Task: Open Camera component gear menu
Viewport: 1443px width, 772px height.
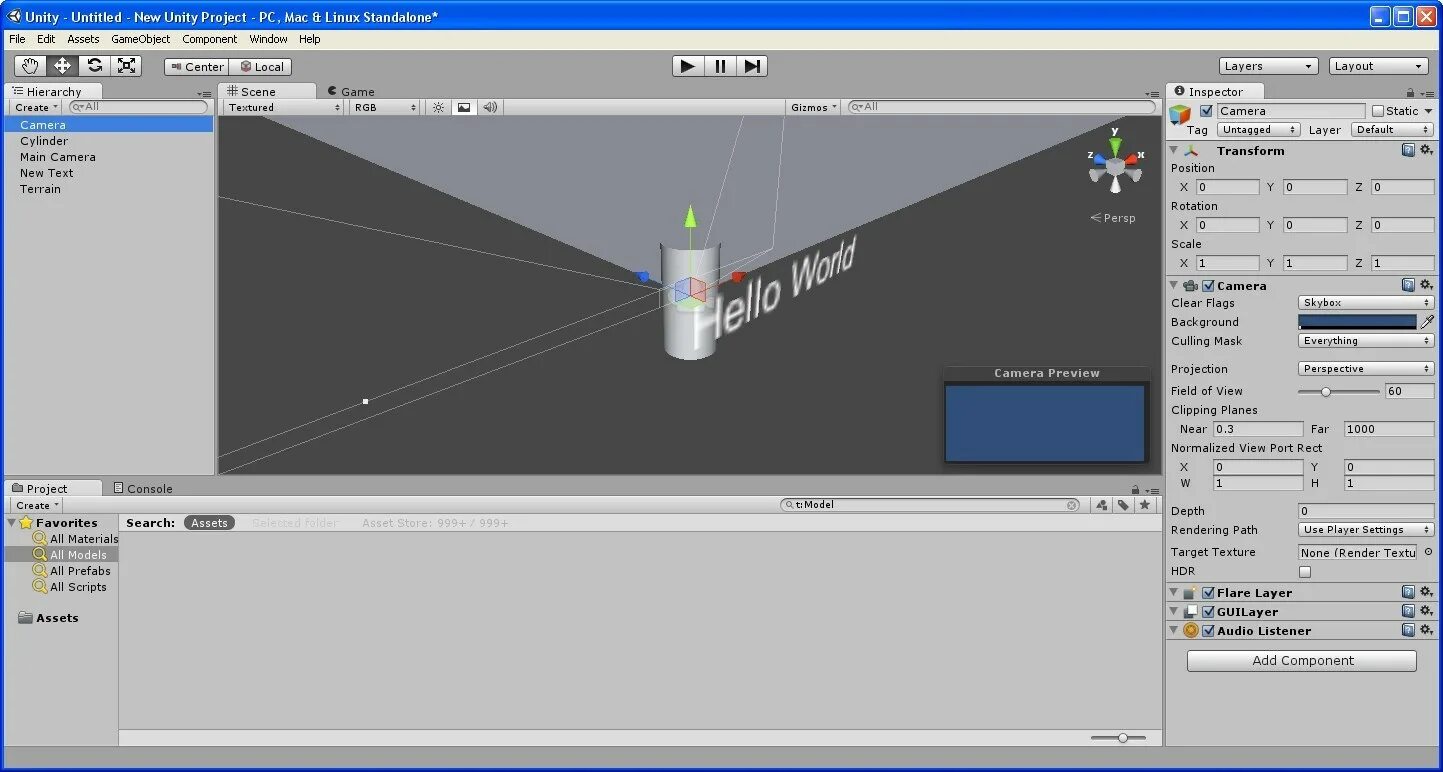Action: (x=1426, y=285)
